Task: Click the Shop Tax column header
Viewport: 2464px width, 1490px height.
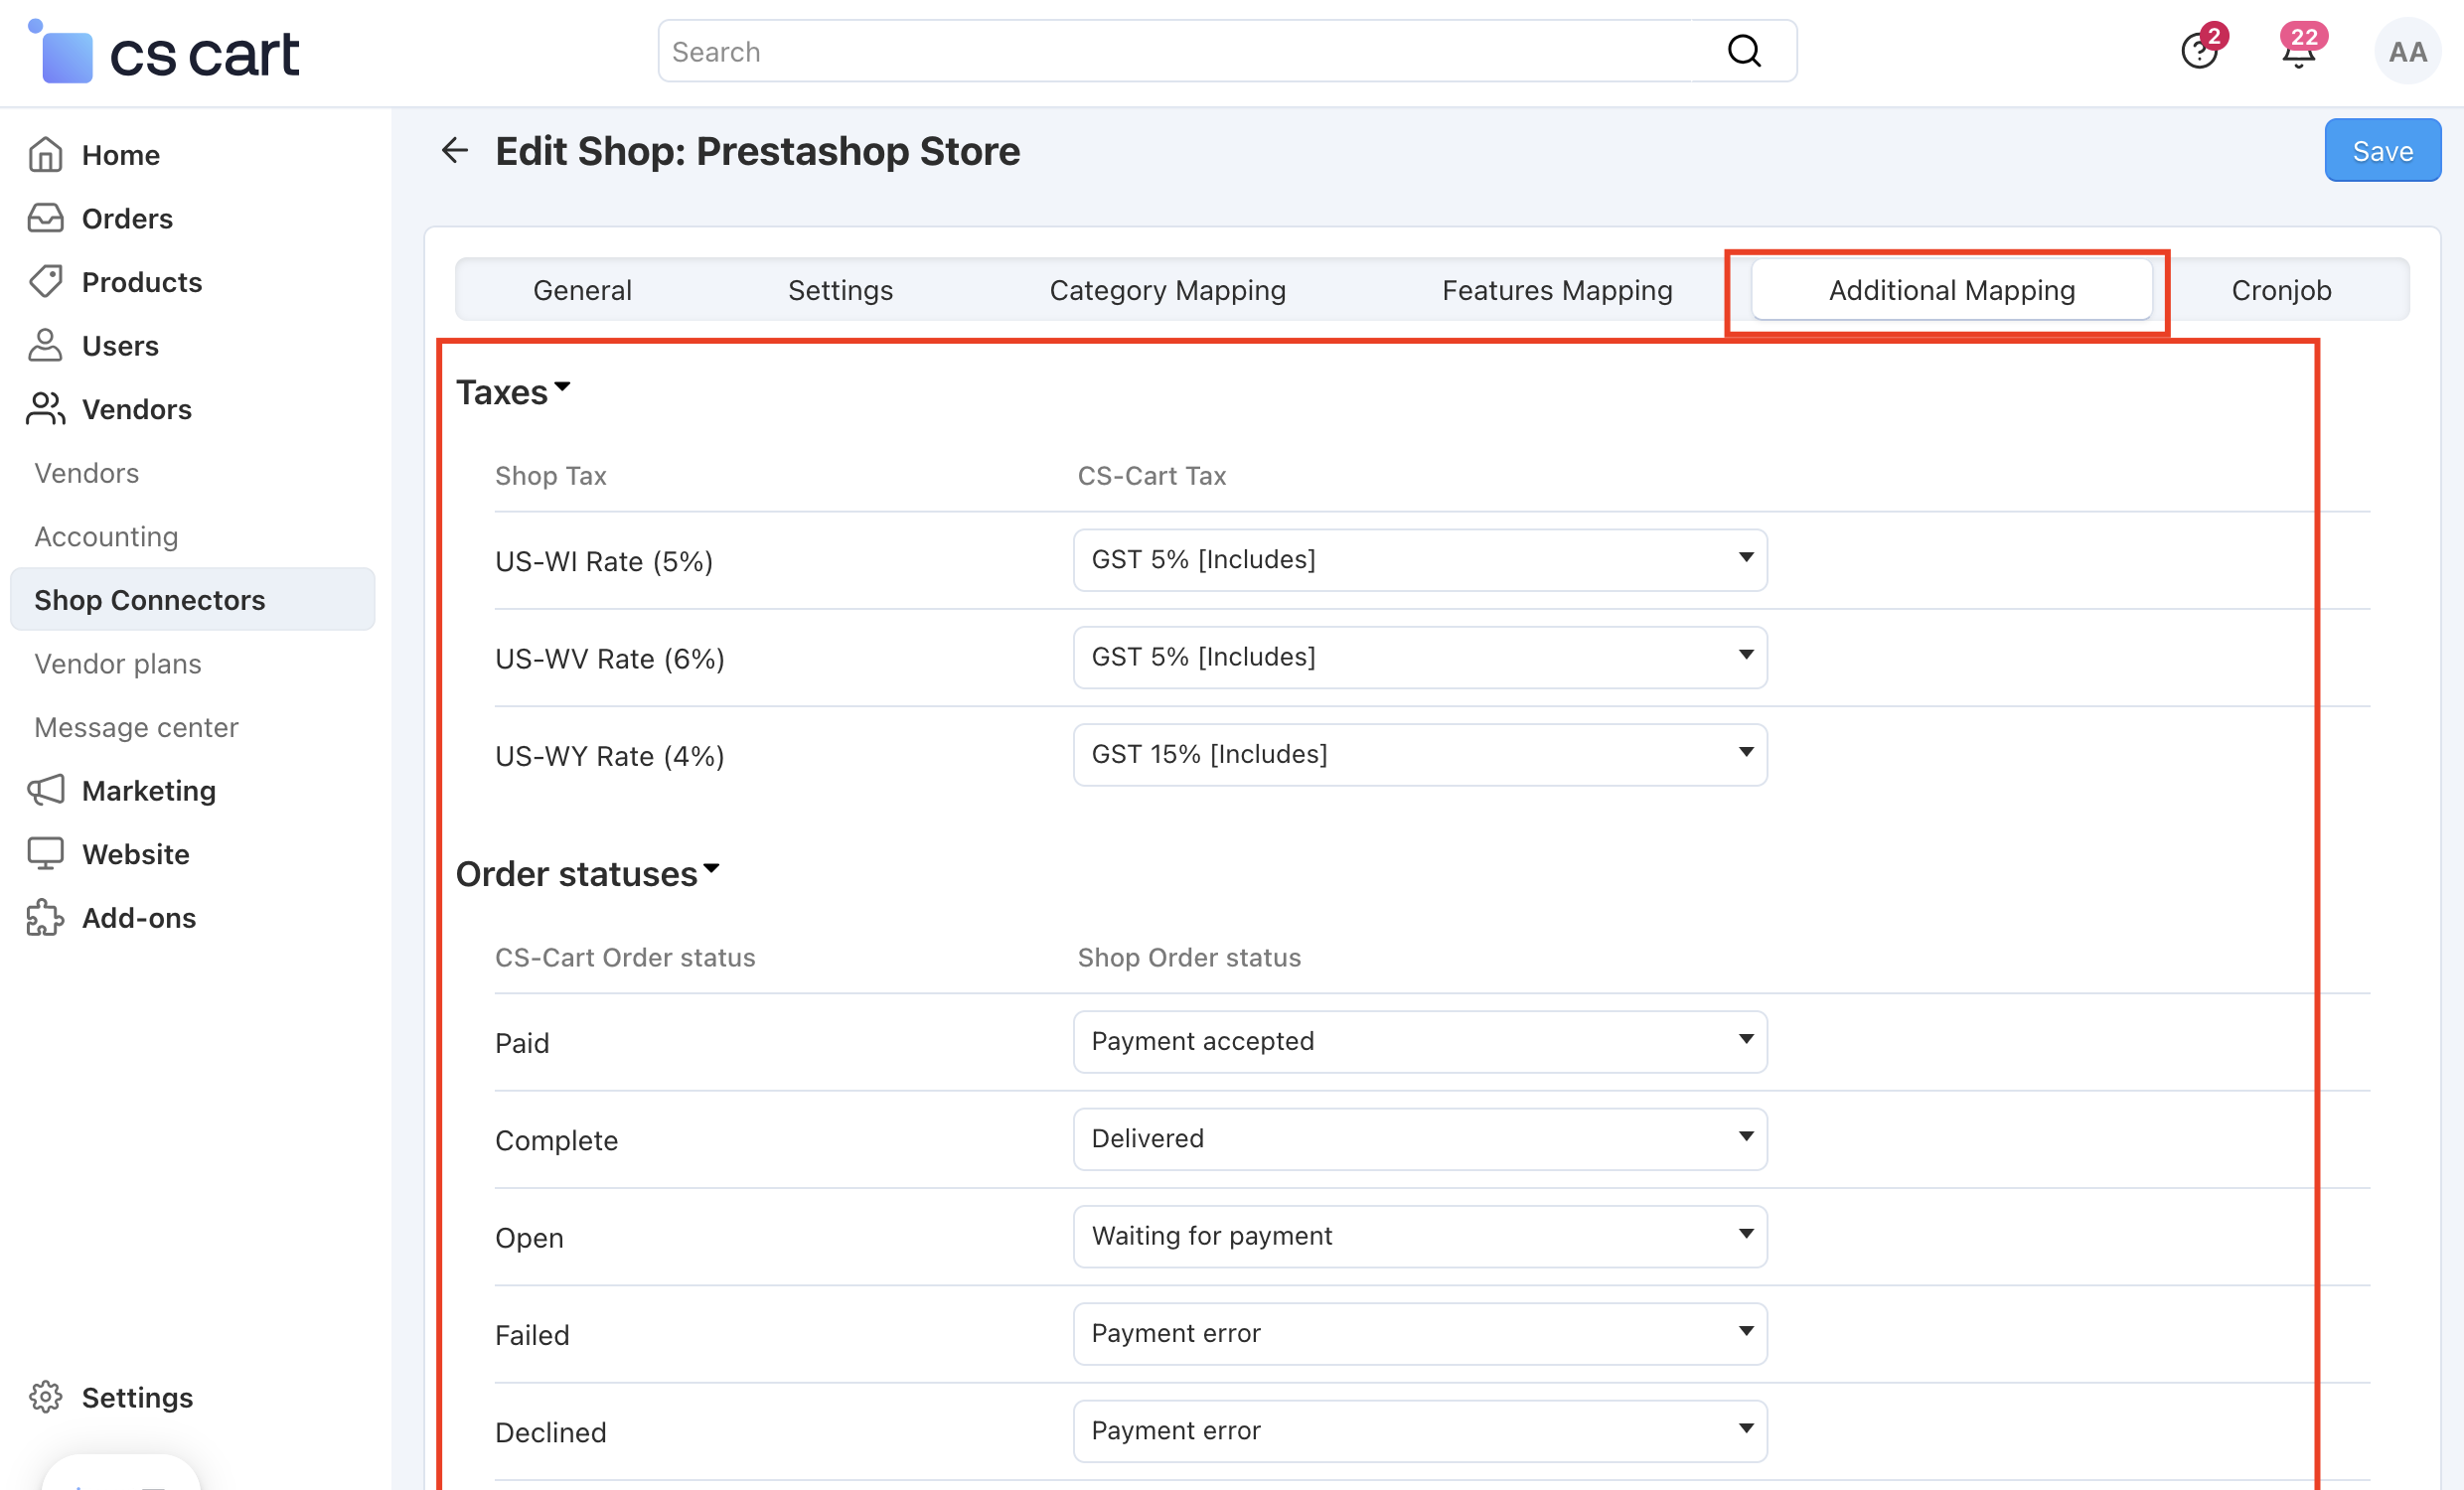Action: [551, 475]
